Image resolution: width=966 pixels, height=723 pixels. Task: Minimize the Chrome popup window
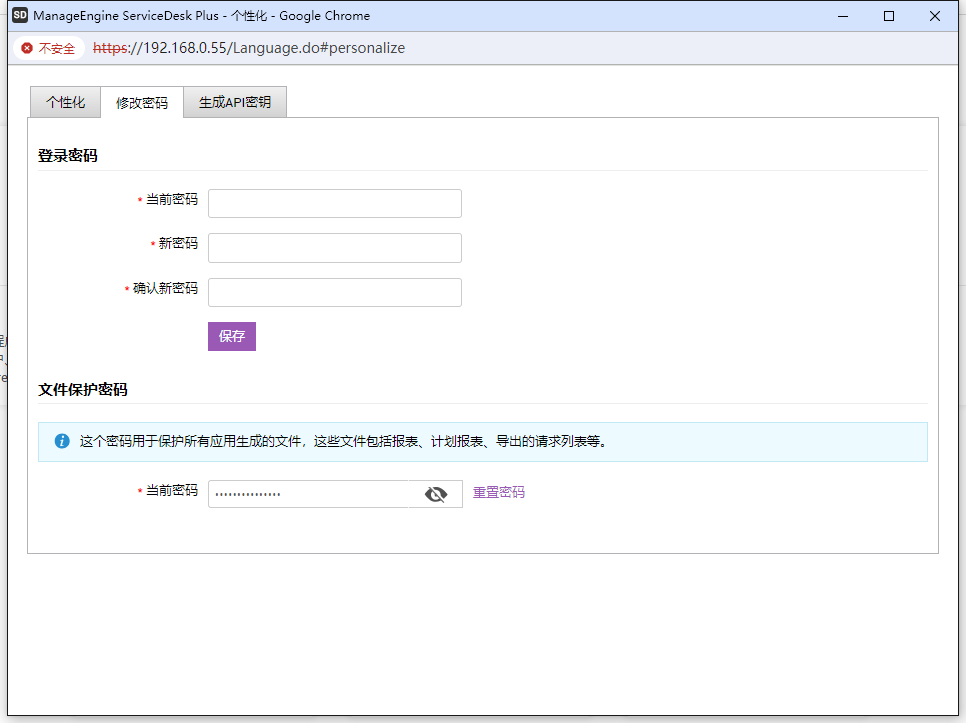844,16
